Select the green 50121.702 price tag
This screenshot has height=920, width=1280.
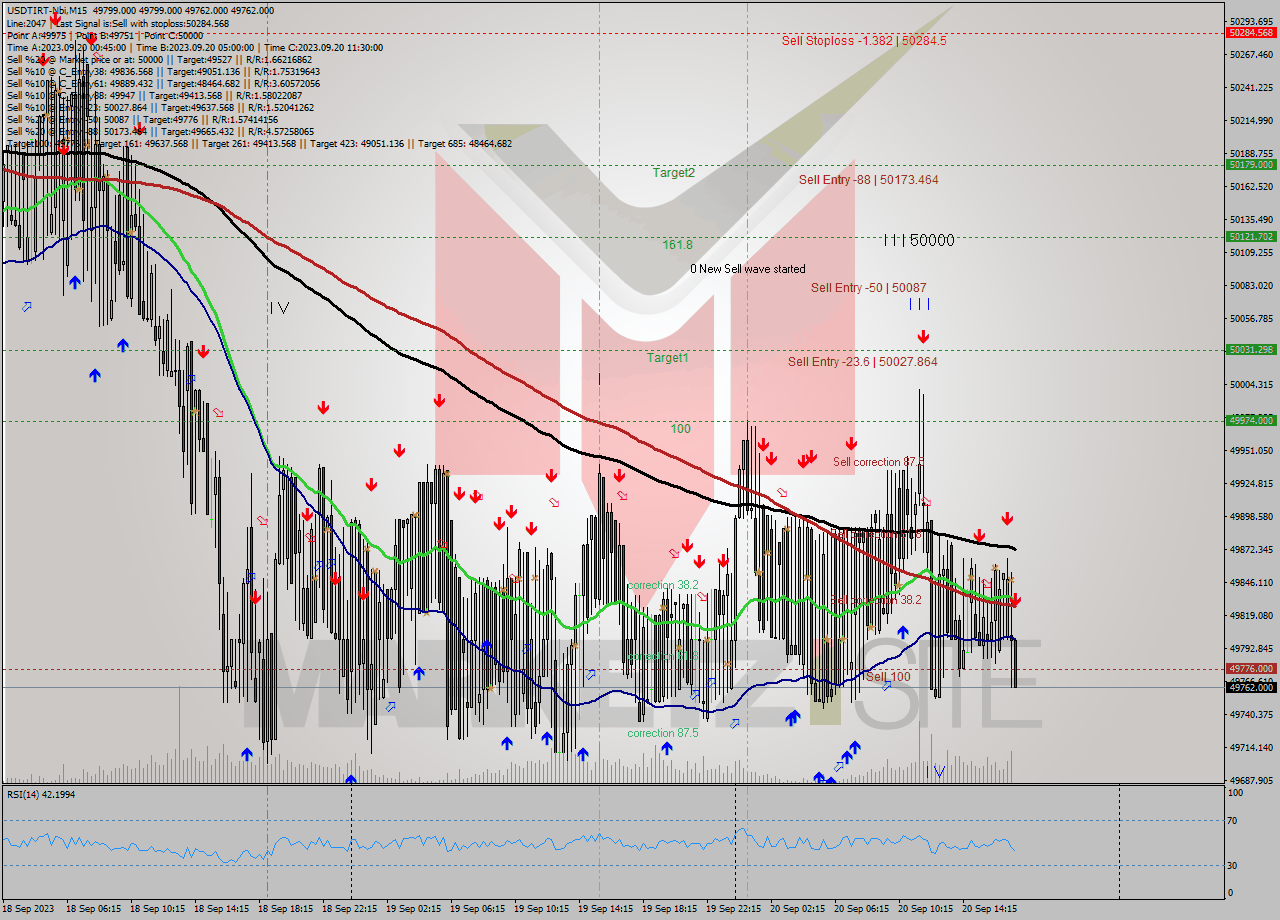tap(1250, 237)
